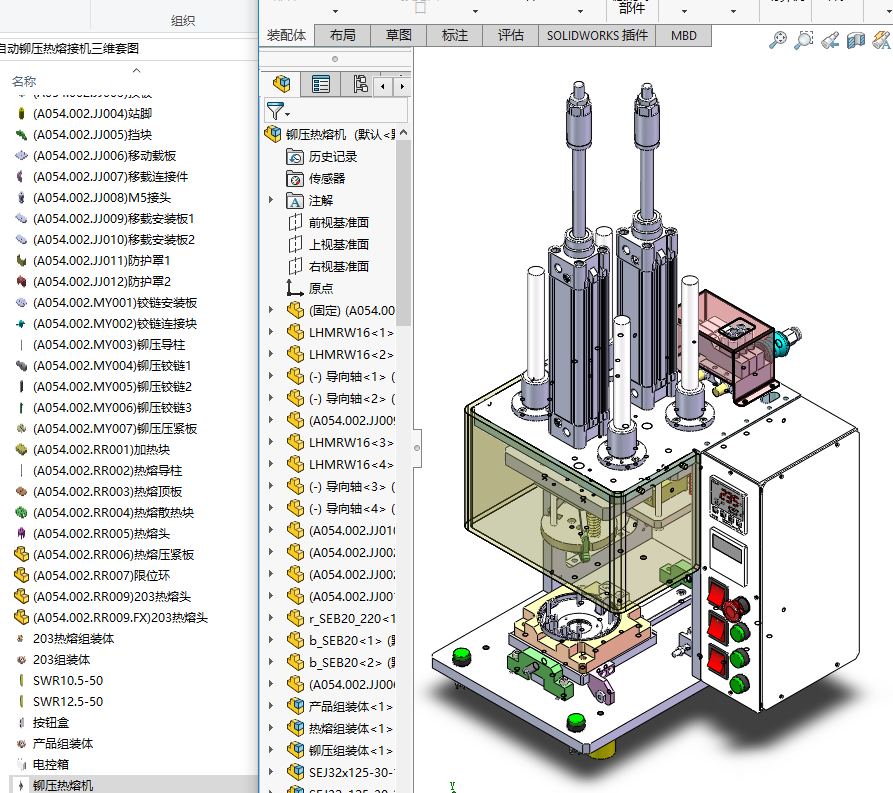Select 原点 origin in feature tree
The width and height of the screenshot is (893, 793).
(x=320, y=288)
